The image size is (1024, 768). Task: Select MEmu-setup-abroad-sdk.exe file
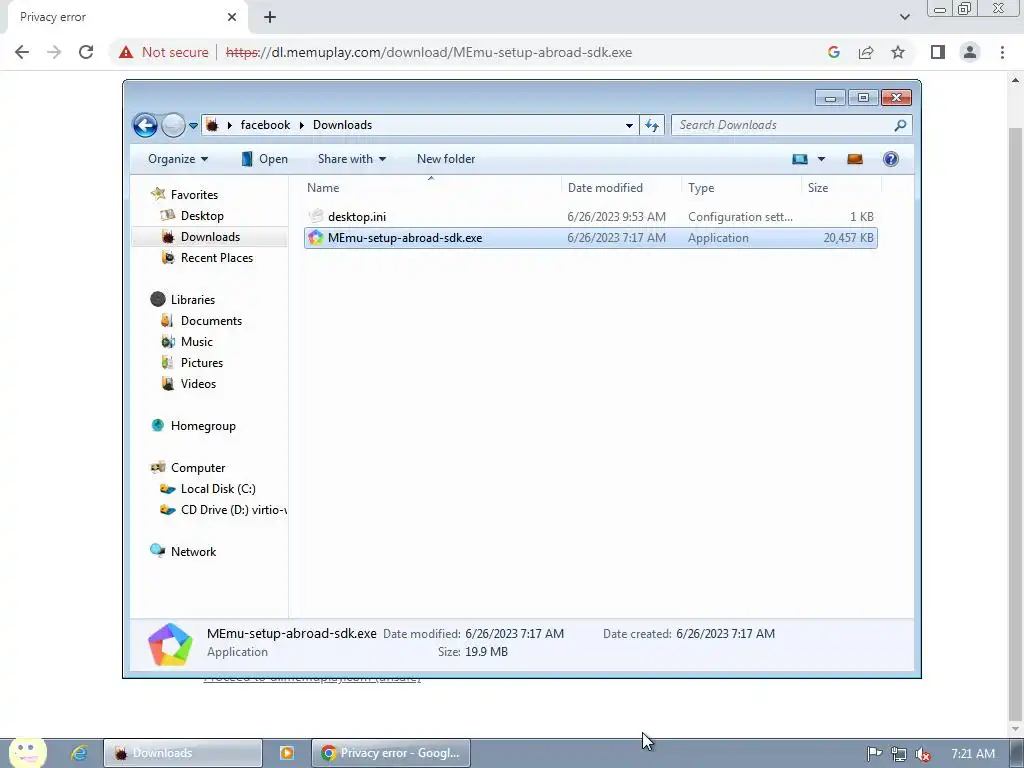click(590, 238)
